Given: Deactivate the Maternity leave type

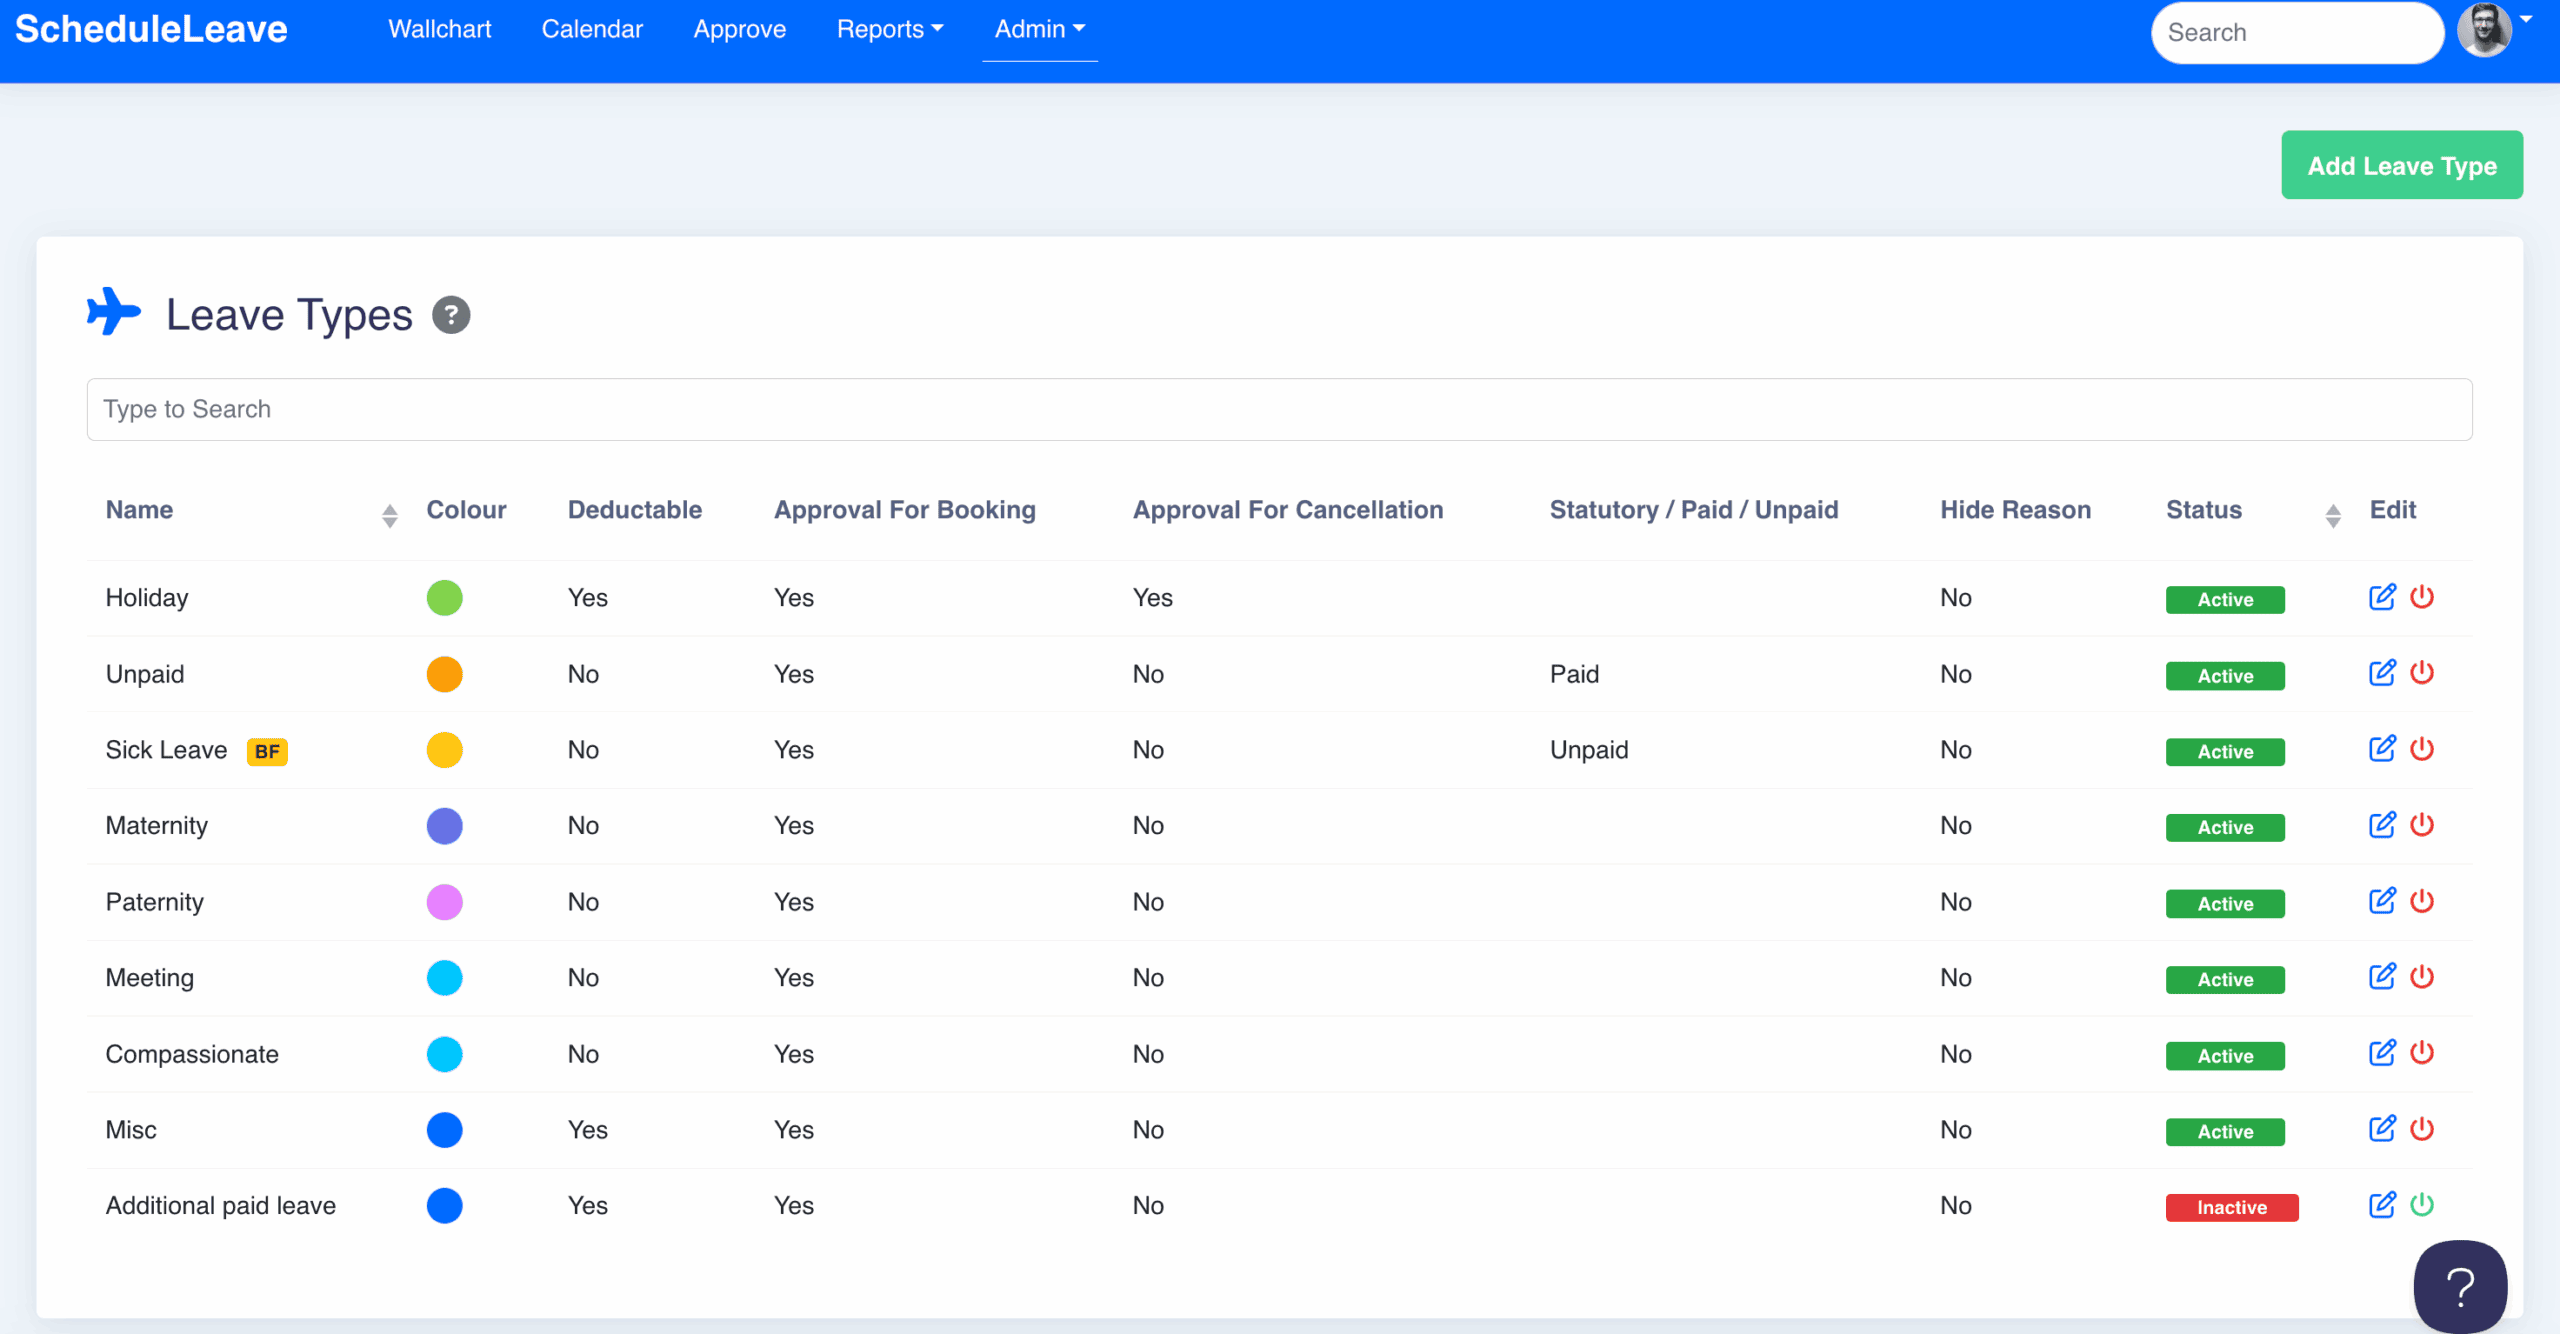Looking at the screenshot, I should point(2421,825).
